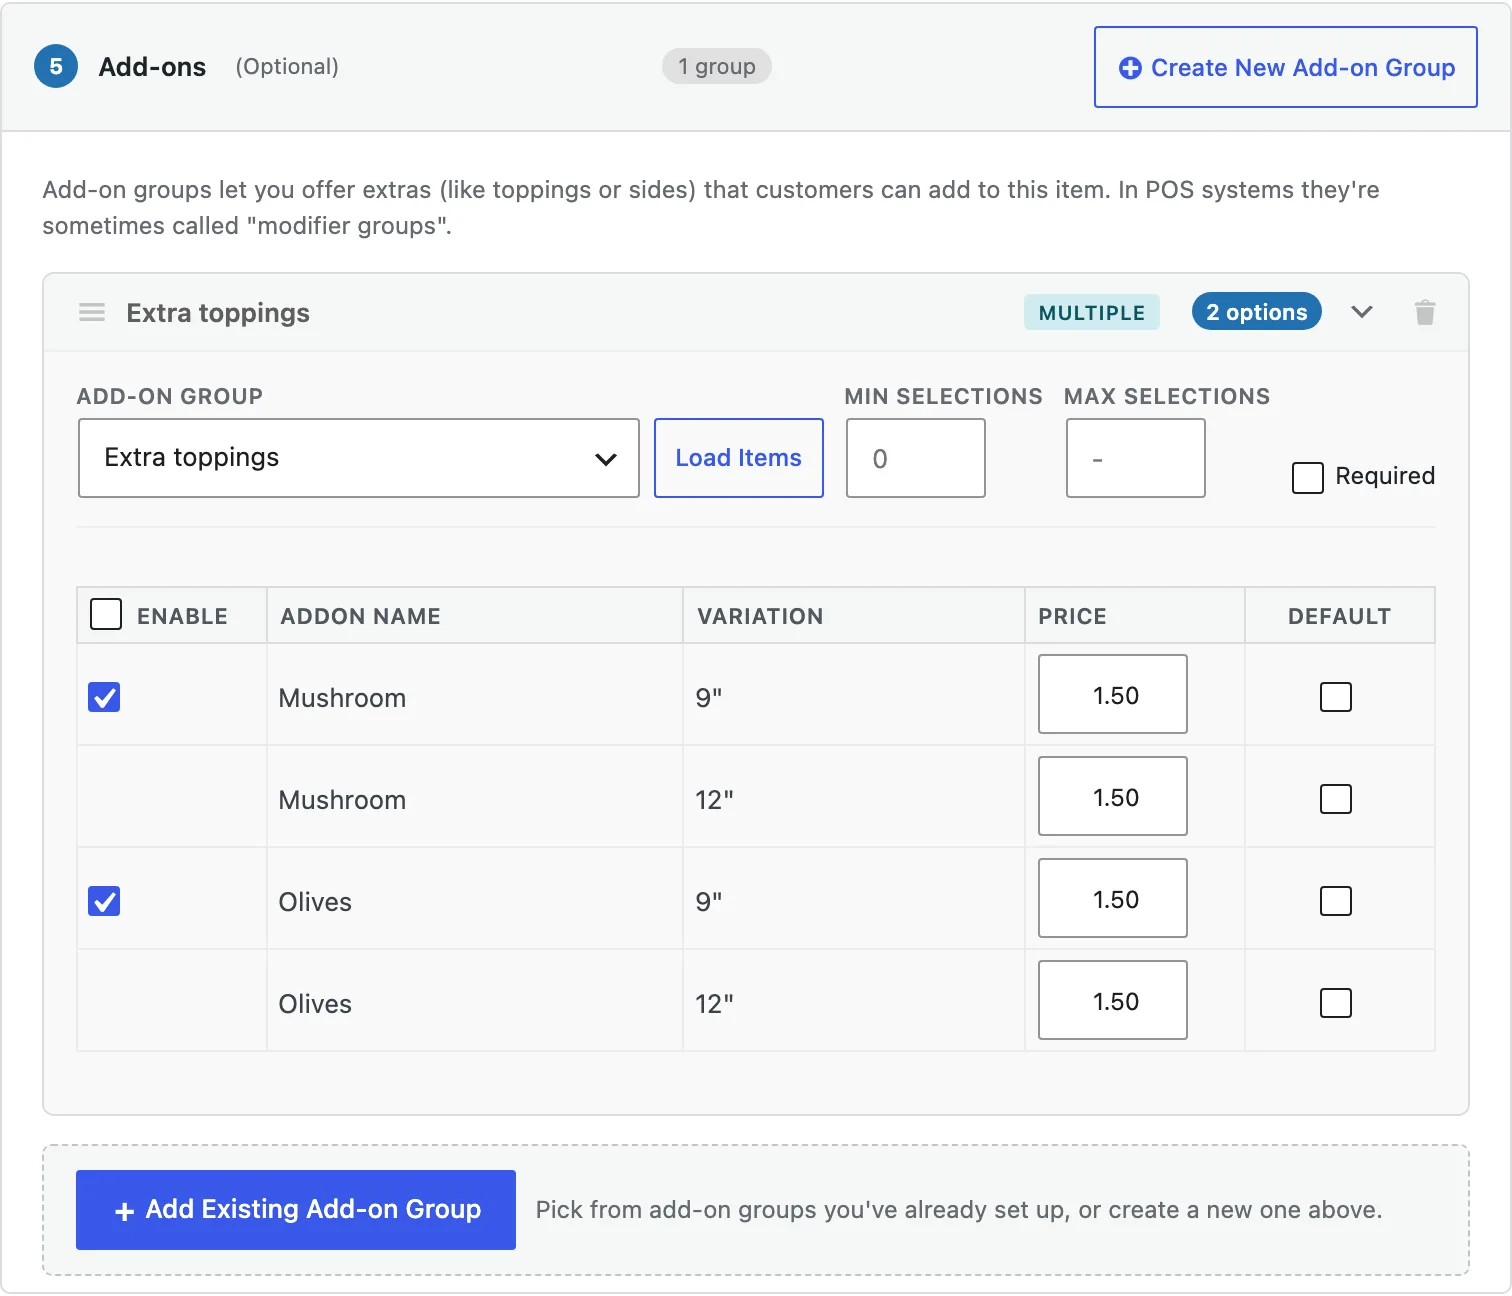This screenshot has height=1296, width=1512.
Task: Click the Extra toppings group title
Action: 218,313
